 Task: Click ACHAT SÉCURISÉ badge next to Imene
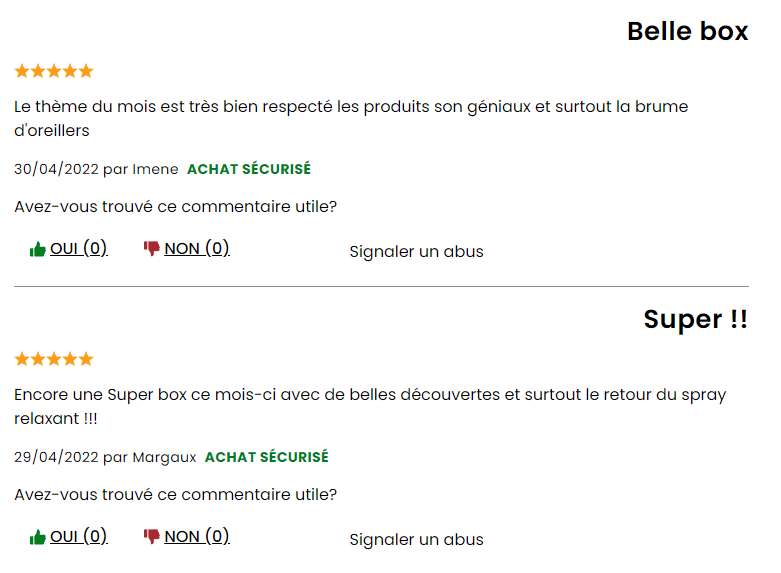pyautogui.click(x=249, y=169)
